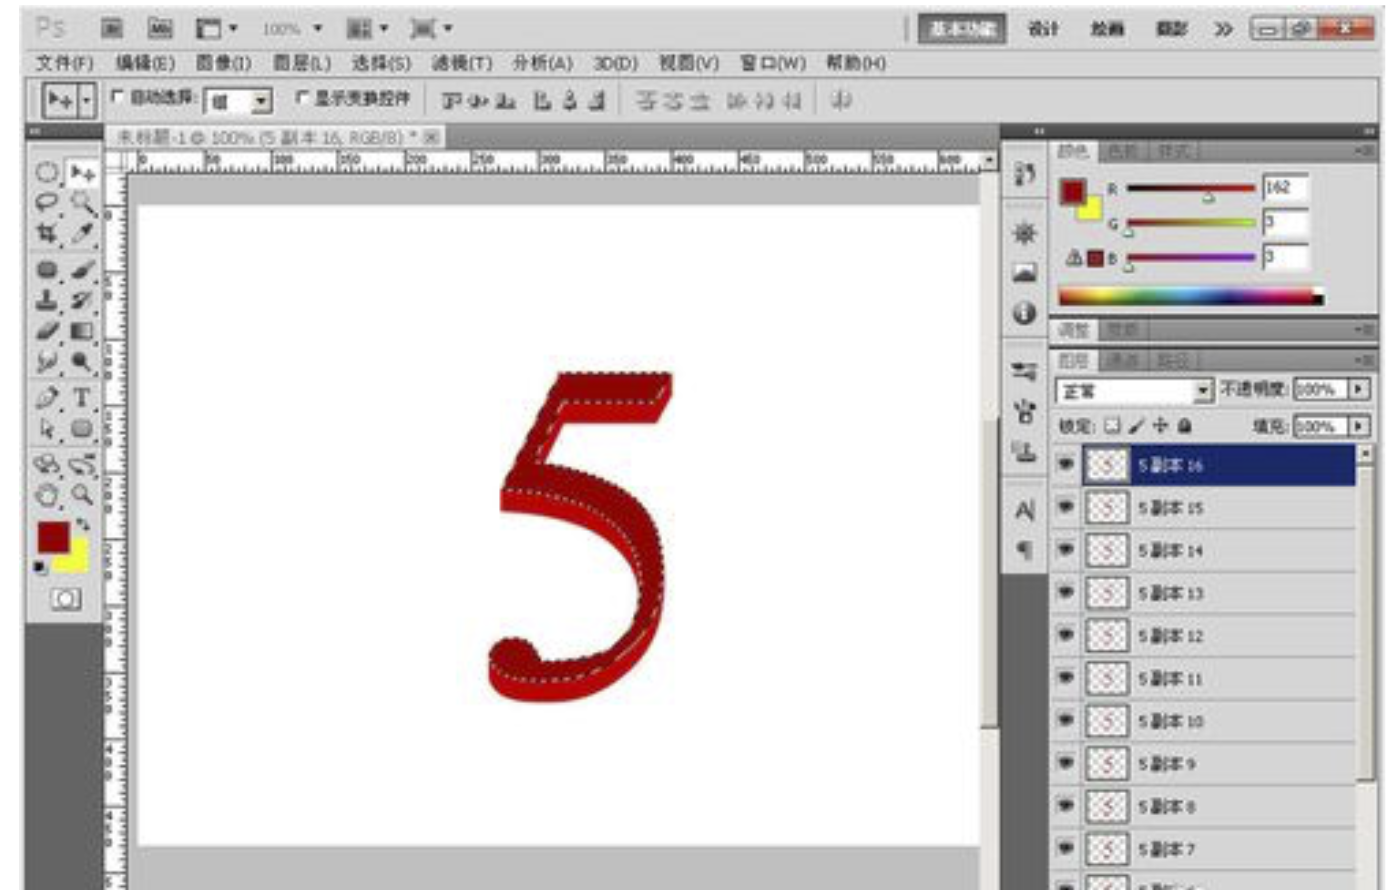Toggle lock image pixels brush icon
1394x890 pixels.
click(x=1137, y=426)
